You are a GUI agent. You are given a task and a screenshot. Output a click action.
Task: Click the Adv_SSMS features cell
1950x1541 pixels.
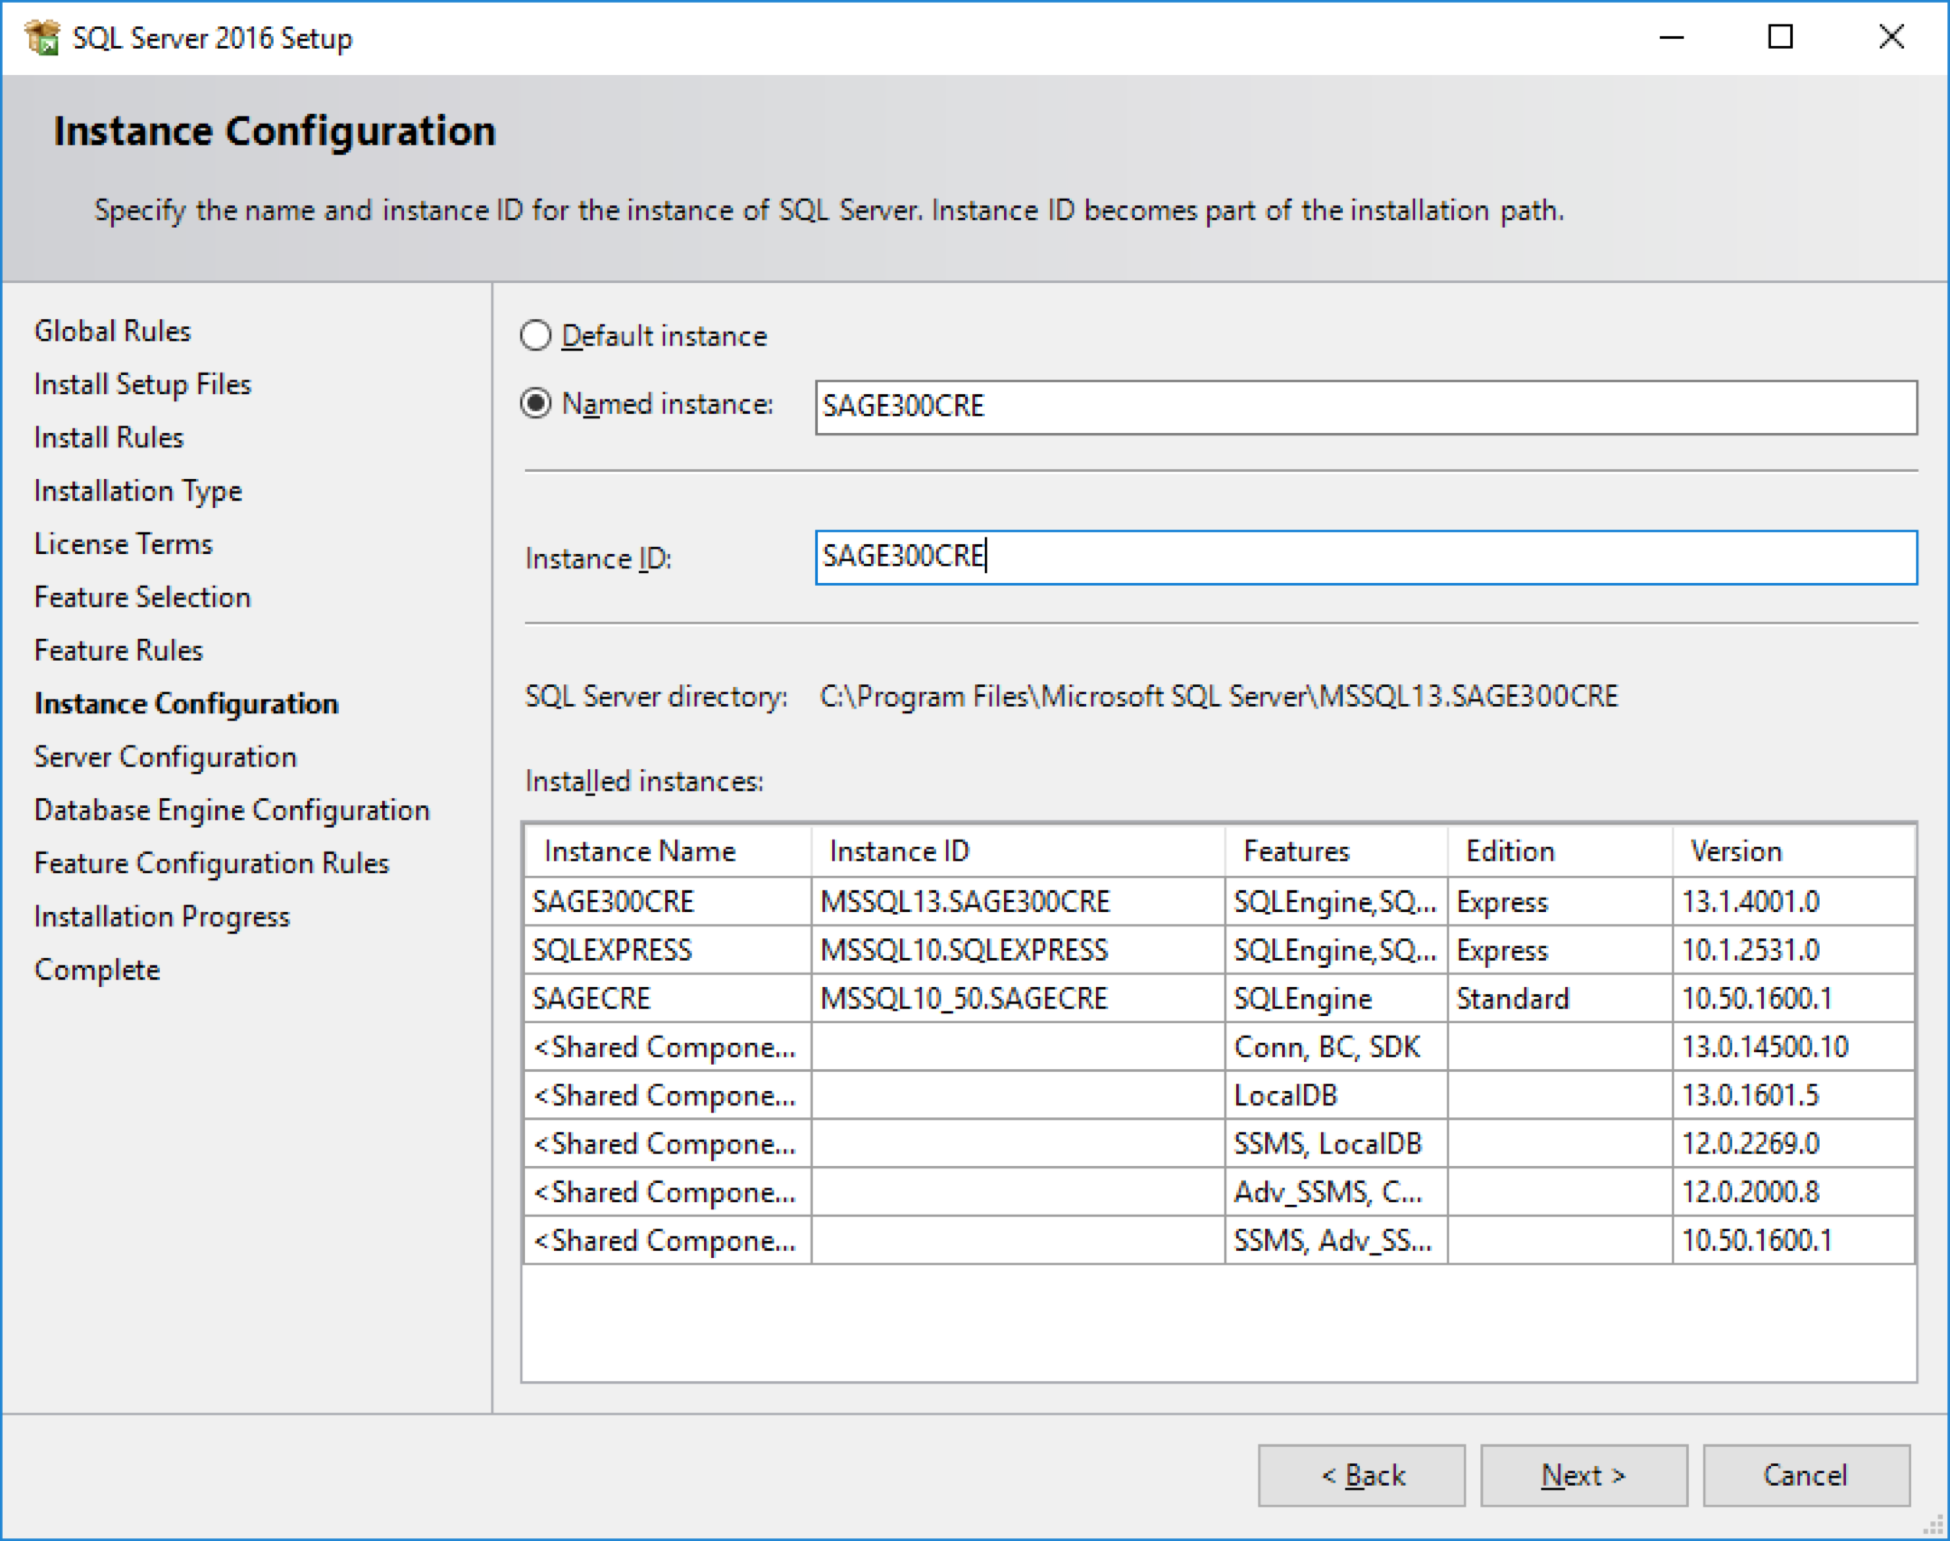pos(1336,1192)
